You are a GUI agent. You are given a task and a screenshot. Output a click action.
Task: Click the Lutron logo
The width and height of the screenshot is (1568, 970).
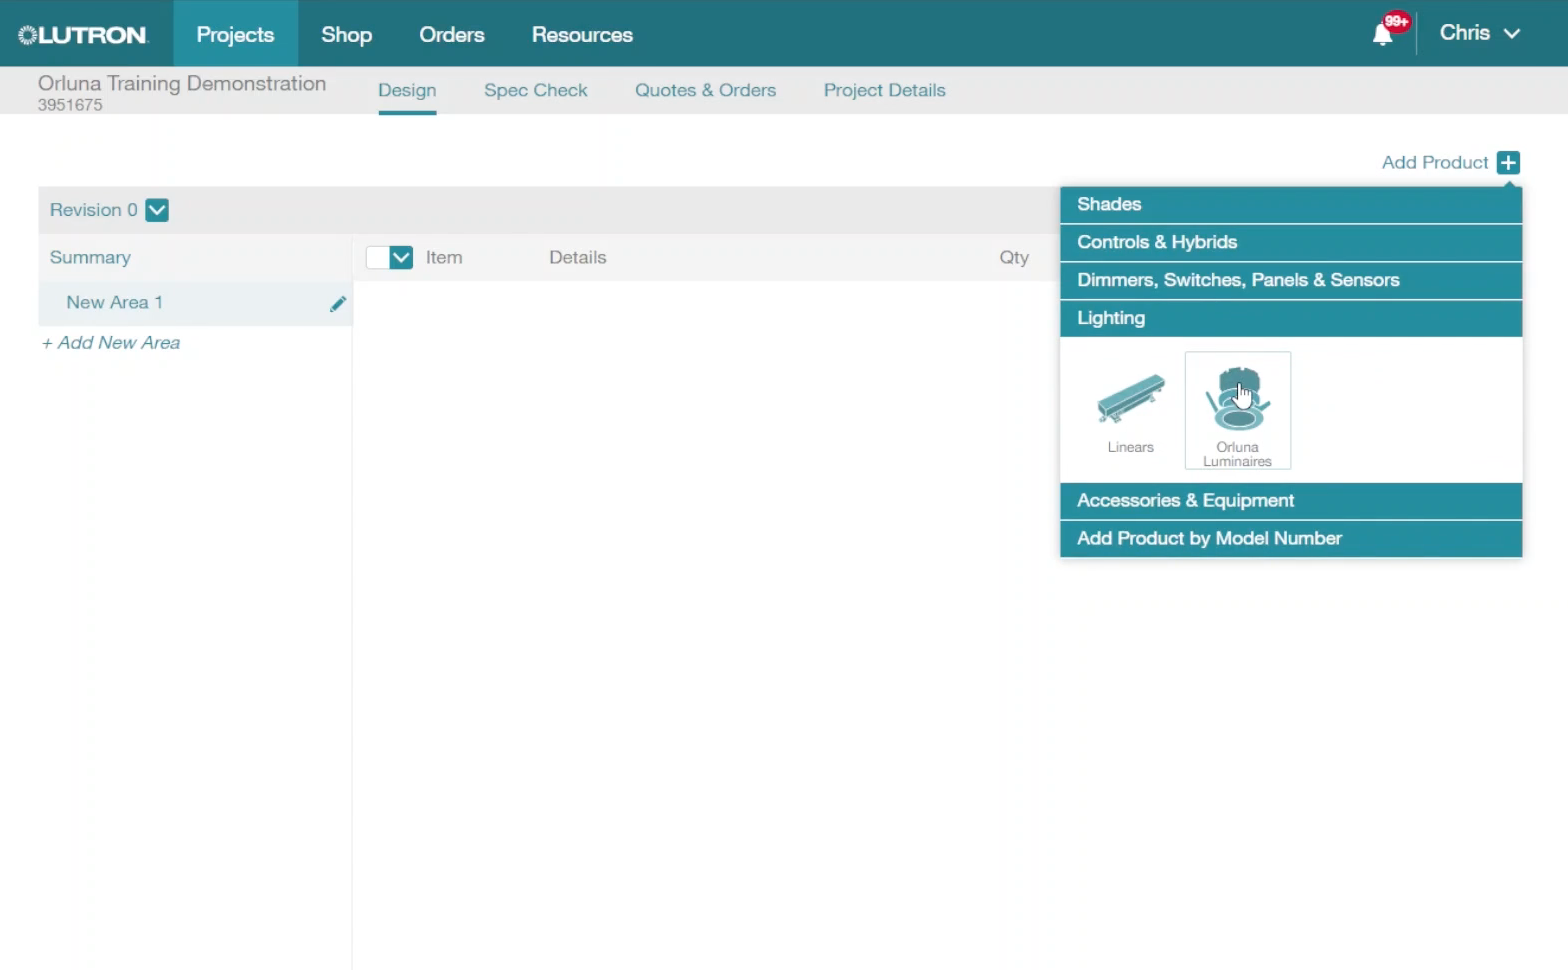coord(83,35)
